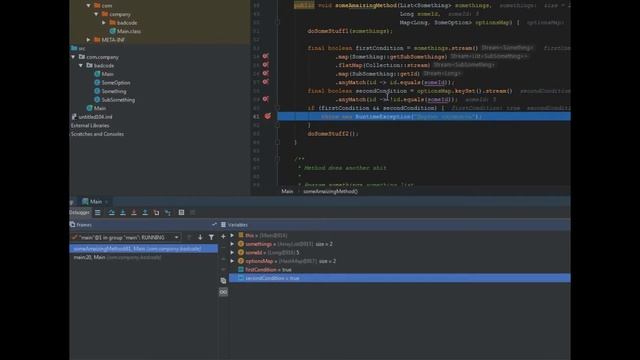This screenshot has height=360, width=640.
Task: Click the Variables panel header icon
Action: point(223,224)
